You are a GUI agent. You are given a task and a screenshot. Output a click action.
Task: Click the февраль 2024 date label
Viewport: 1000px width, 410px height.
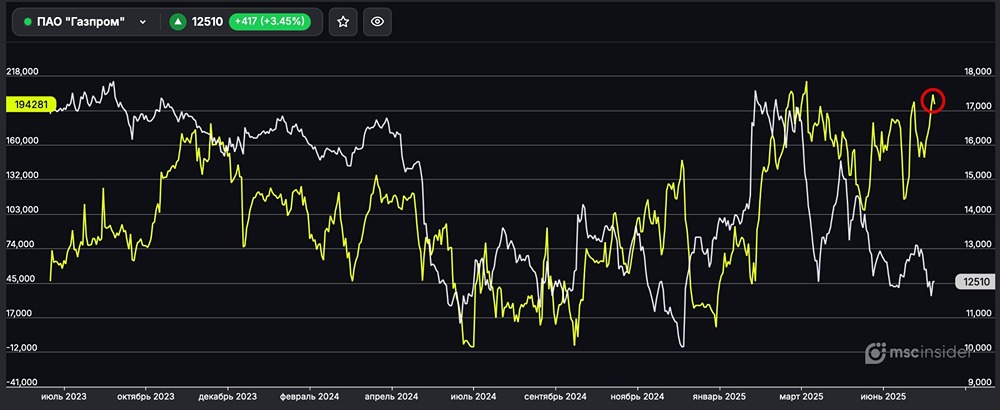coord(309,396)
